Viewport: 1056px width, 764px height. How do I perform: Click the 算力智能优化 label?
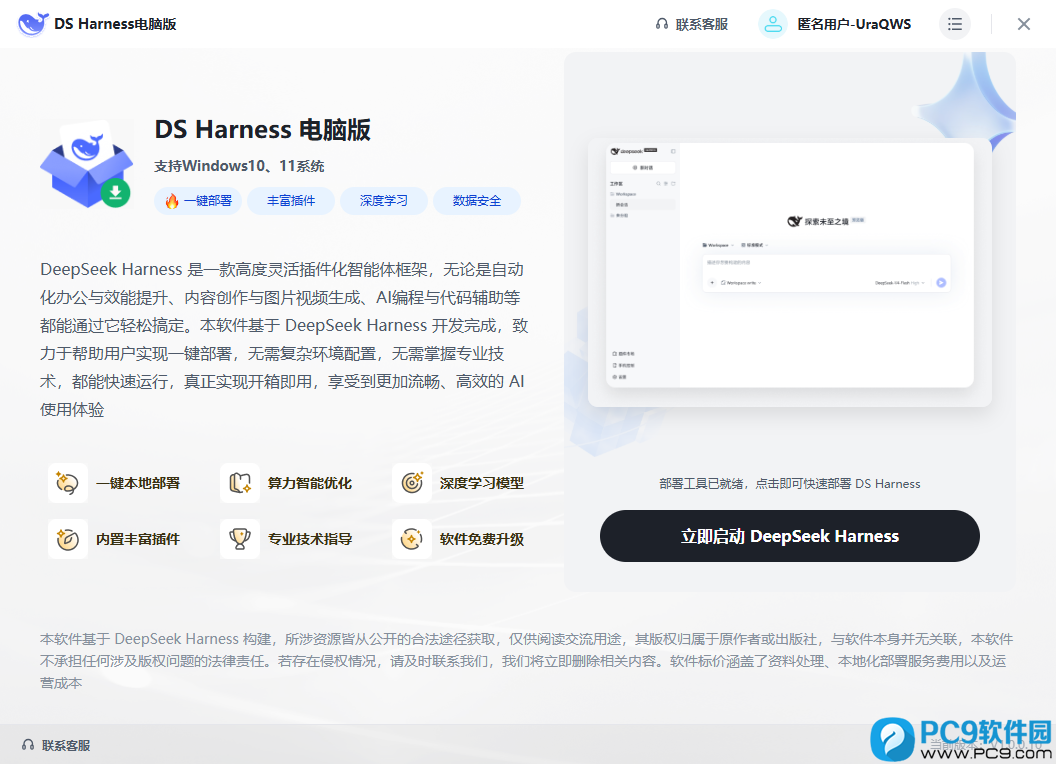click(310, 483)
